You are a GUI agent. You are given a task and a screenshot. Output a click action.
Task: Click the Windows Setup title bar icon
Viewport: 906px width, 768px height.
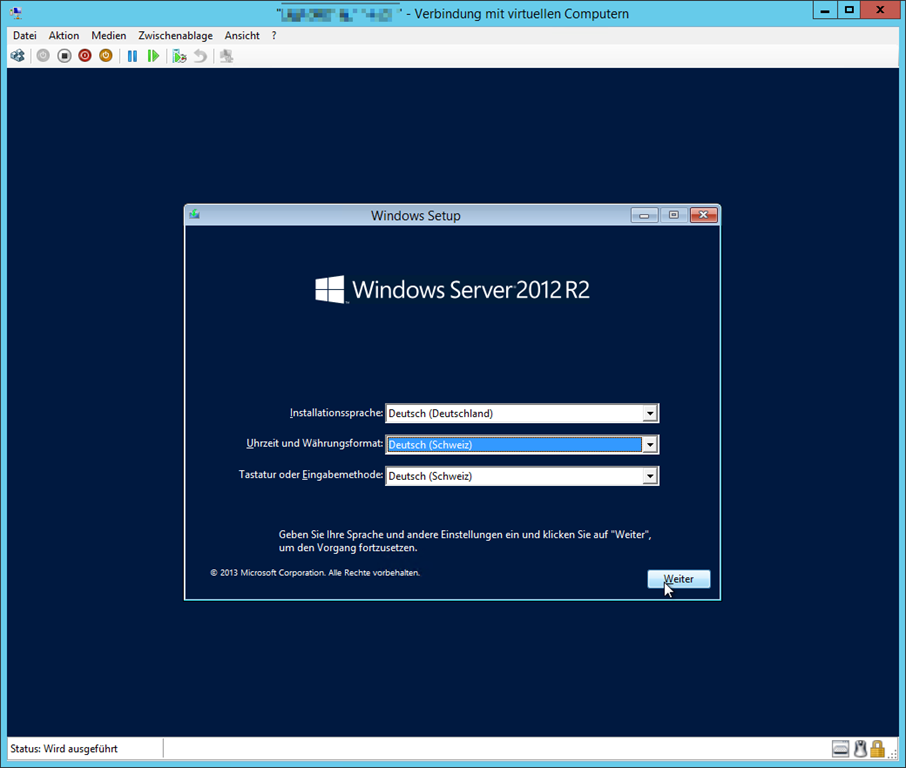click(x=195, y=215)
